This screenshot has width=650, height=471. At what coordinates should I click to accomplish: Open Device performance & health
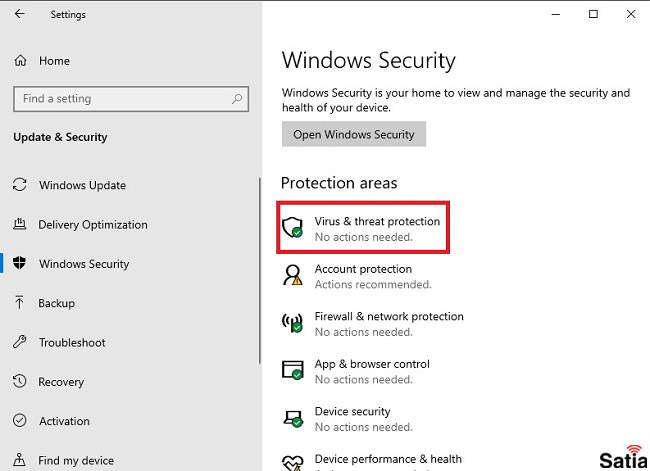pos(372,462)
